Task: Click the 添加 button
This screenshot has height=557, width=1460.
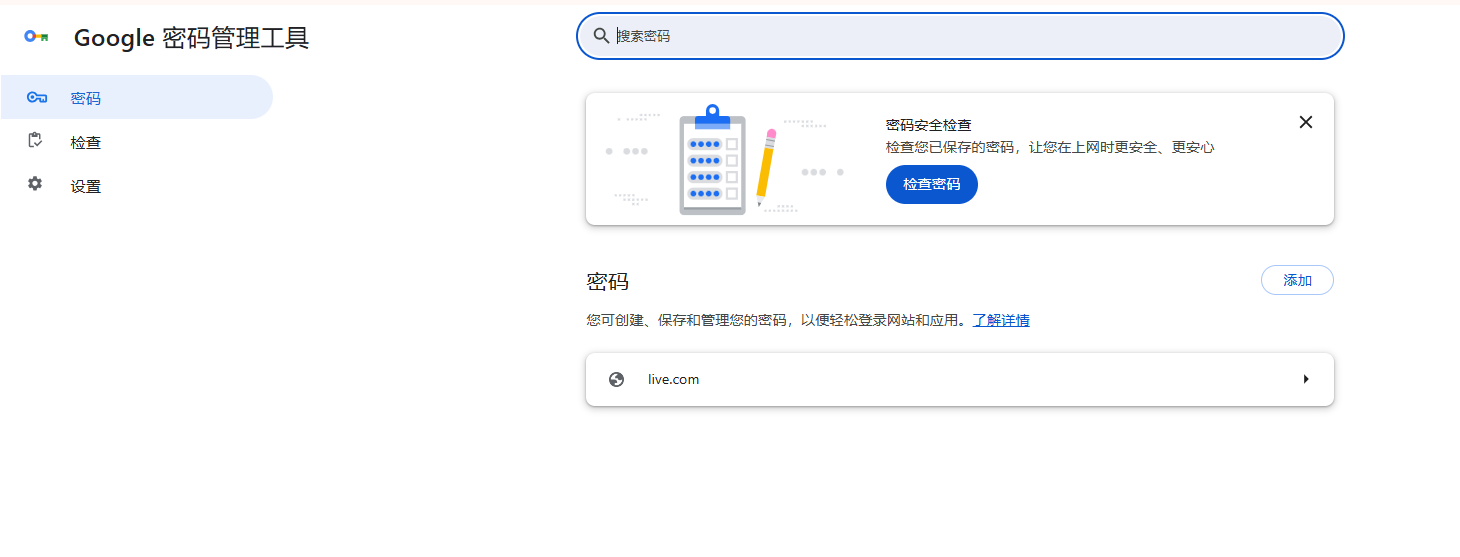Action: [1297, 280]
